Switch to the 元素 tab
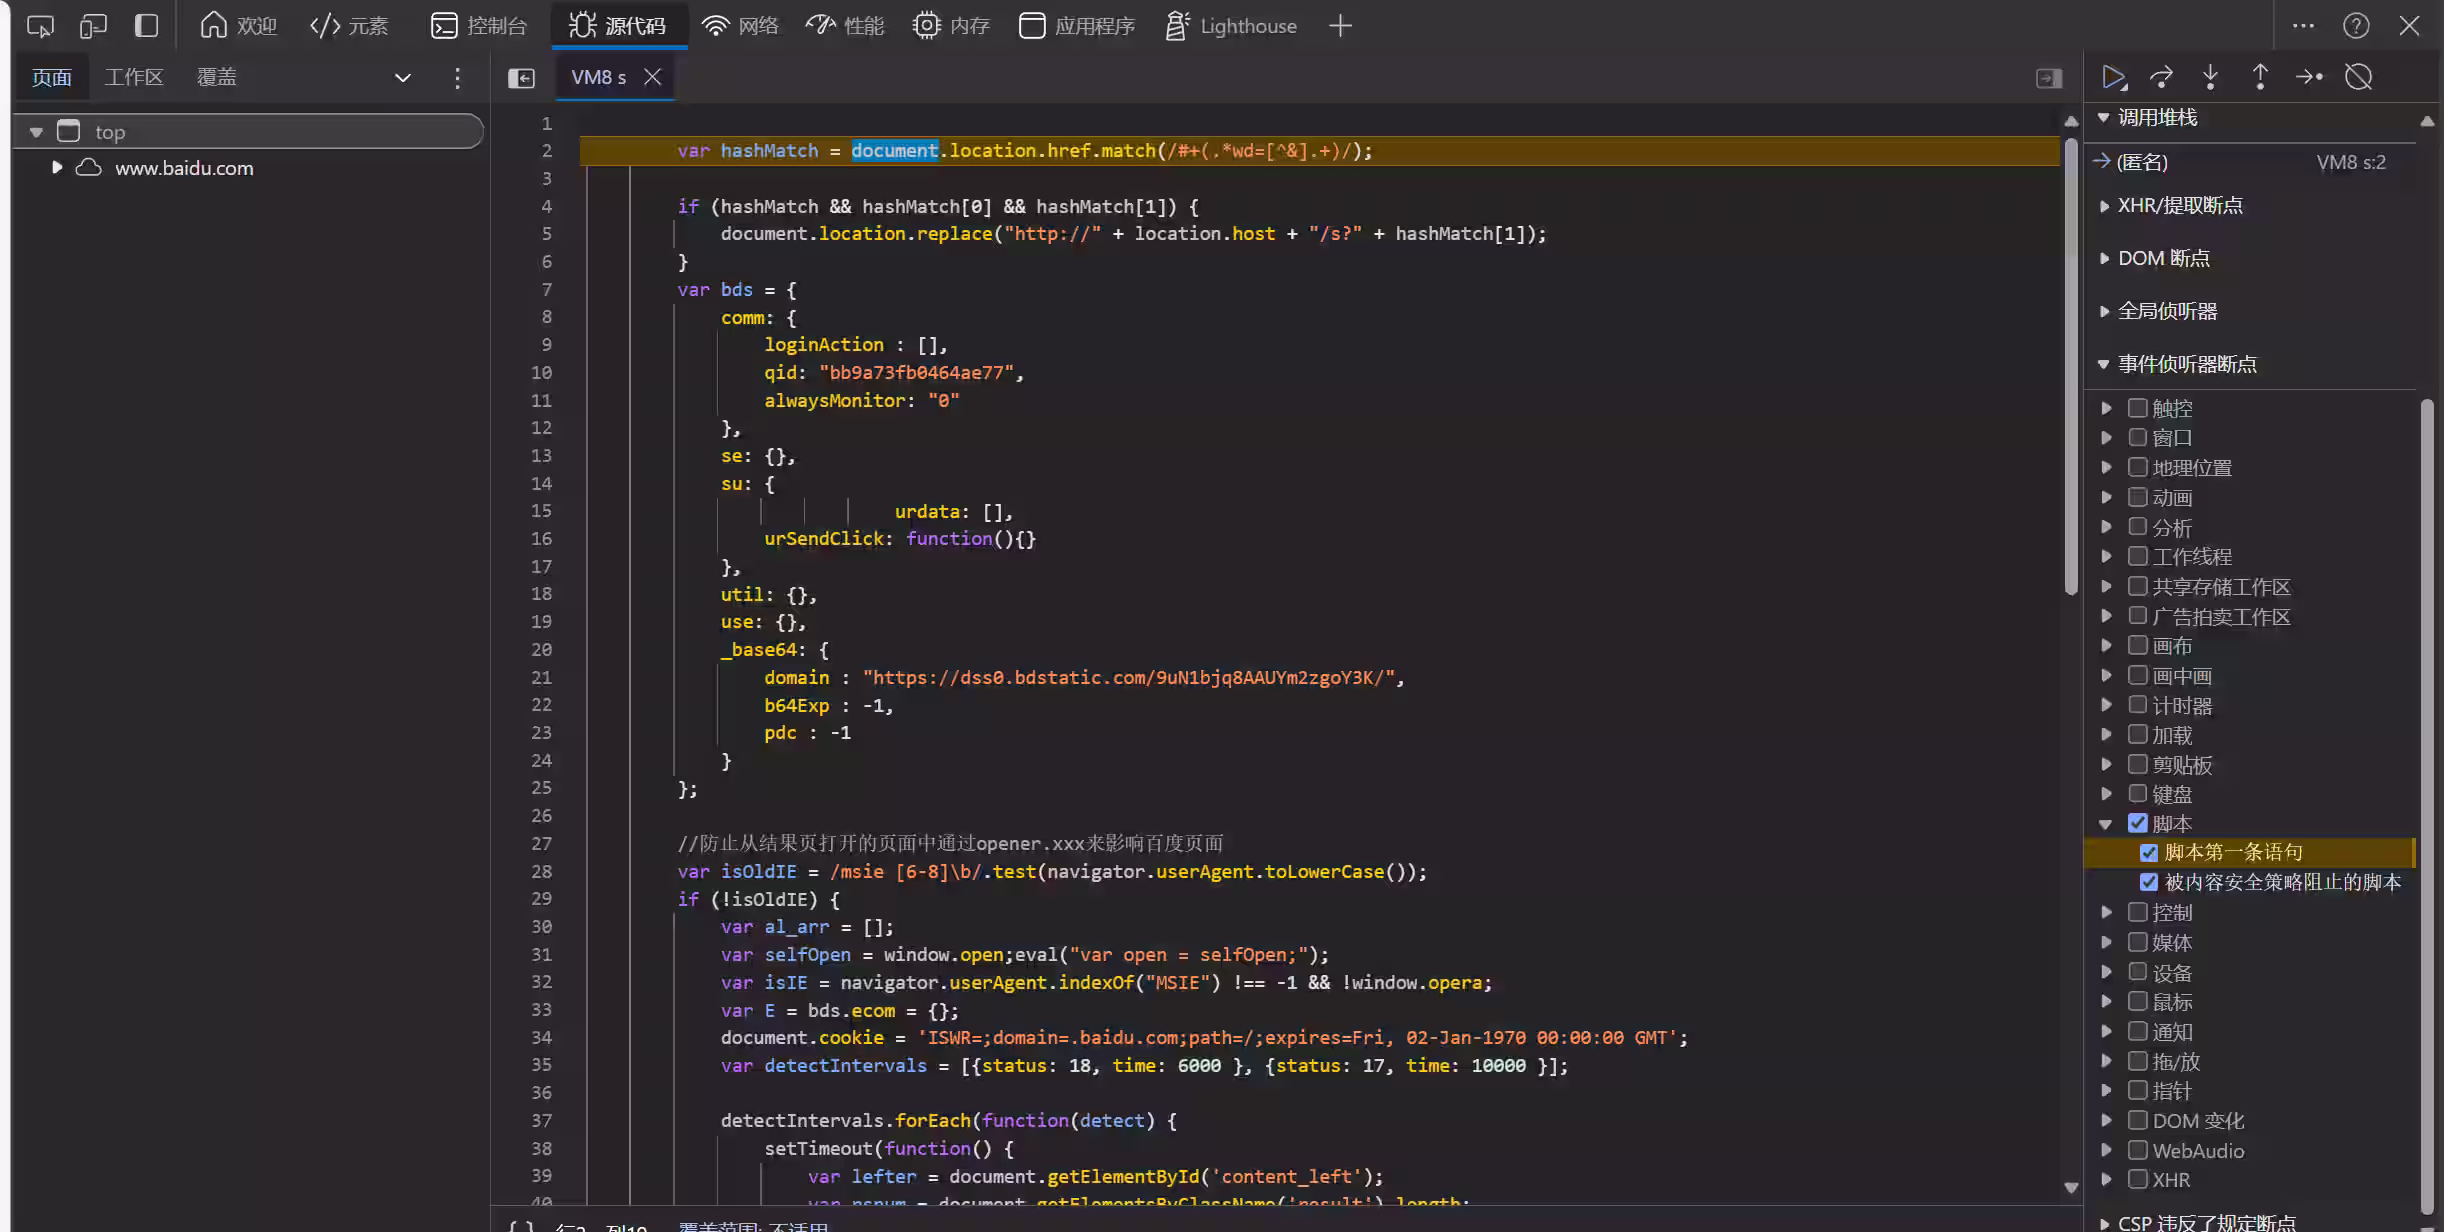 point(349,26)
